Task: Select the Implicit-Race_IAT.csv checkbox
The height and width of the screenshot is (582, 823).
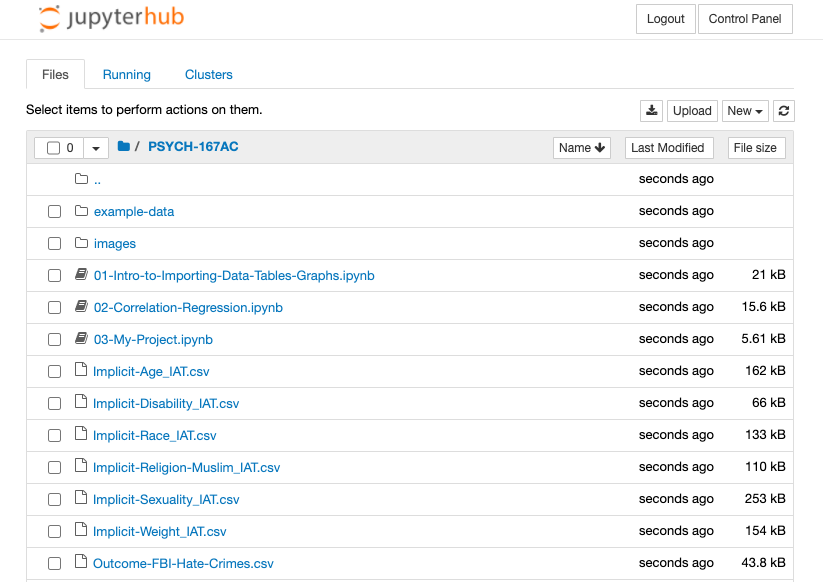Action: pyautogui.click(x=55, y=435)
